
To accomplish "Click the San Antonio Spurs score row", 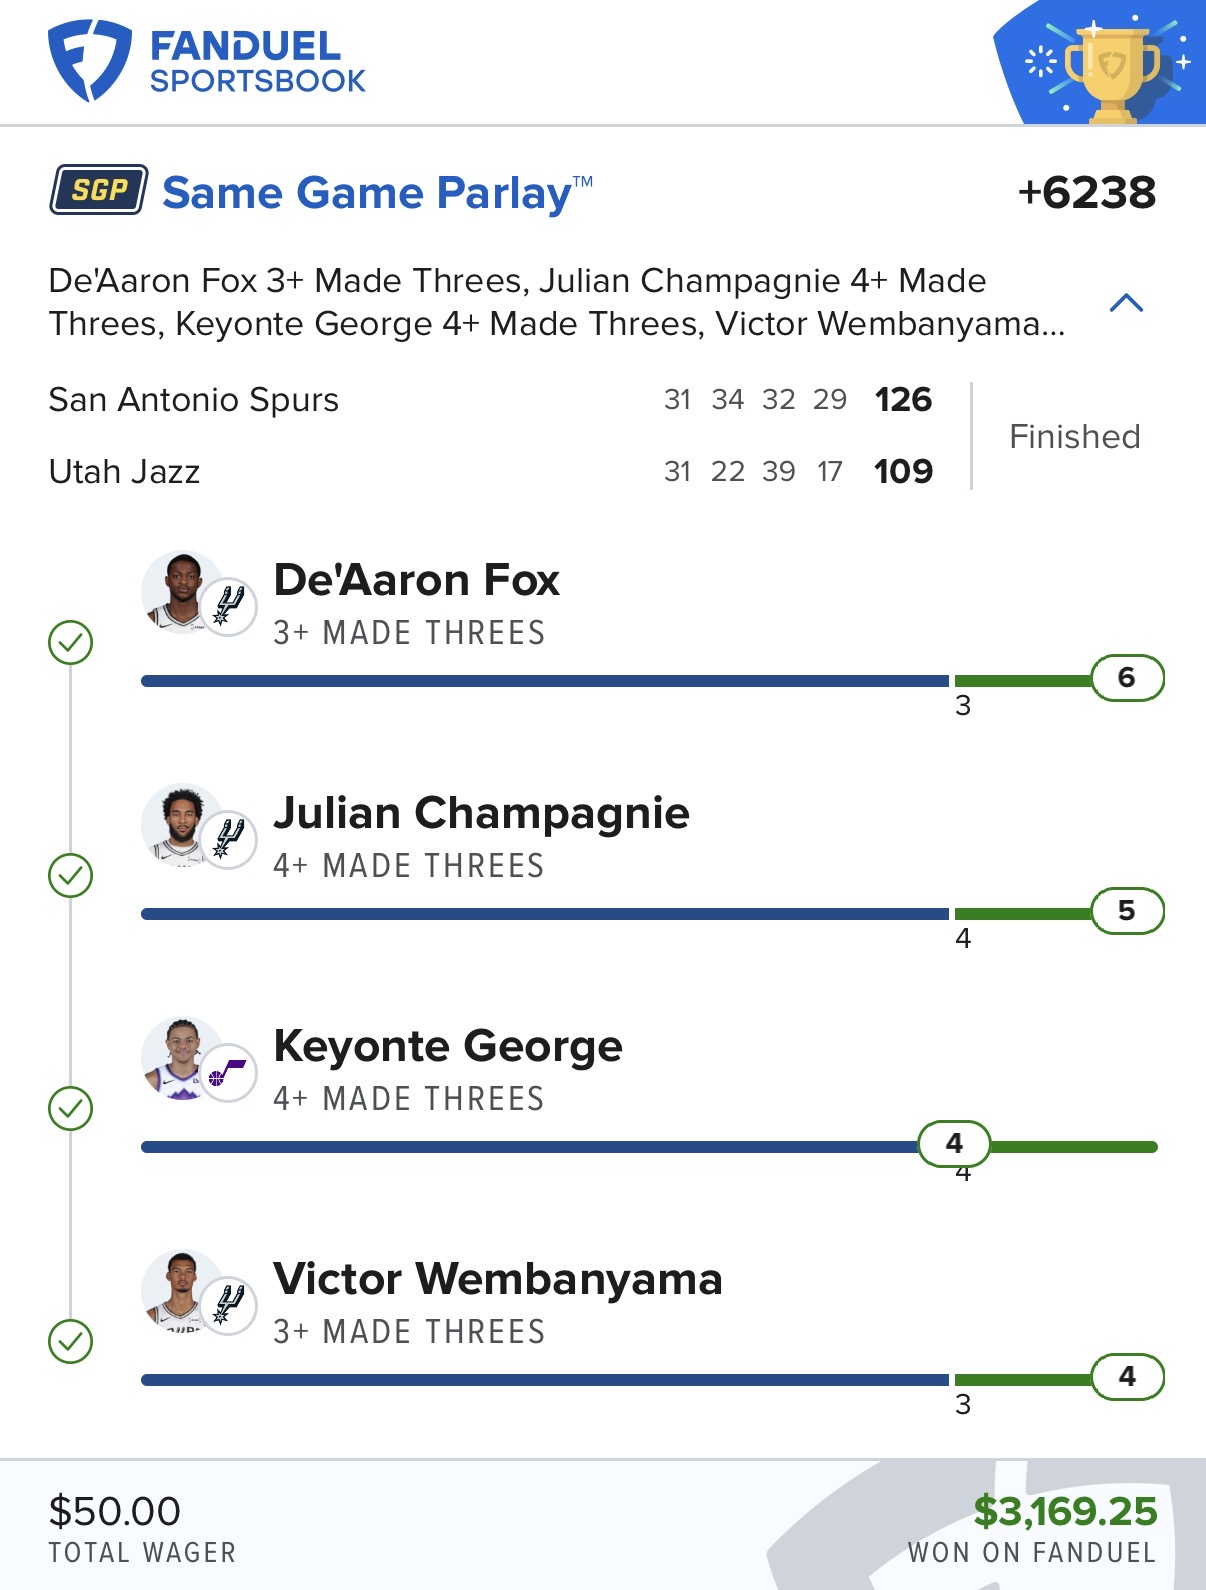I will point(490,400).
